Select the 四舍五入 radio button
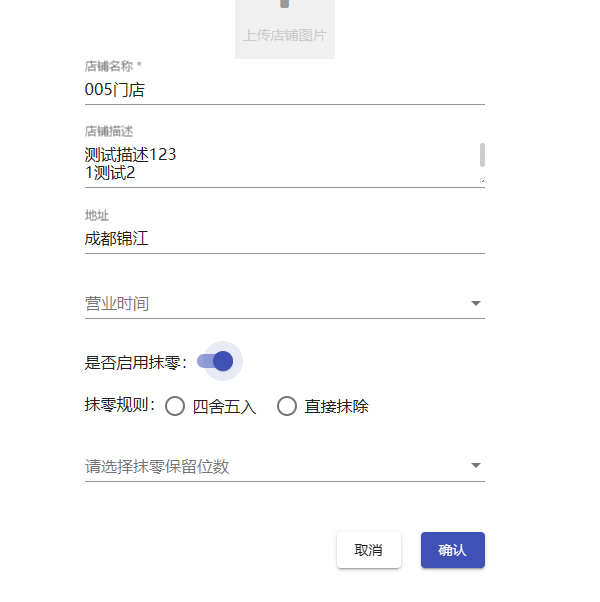 (x=175, y=406)
